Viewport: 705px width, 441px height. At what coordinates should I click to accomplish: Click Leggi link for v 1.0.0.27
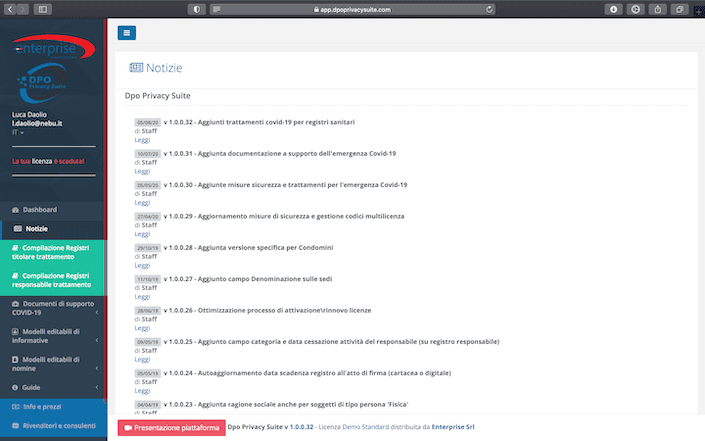142,297
